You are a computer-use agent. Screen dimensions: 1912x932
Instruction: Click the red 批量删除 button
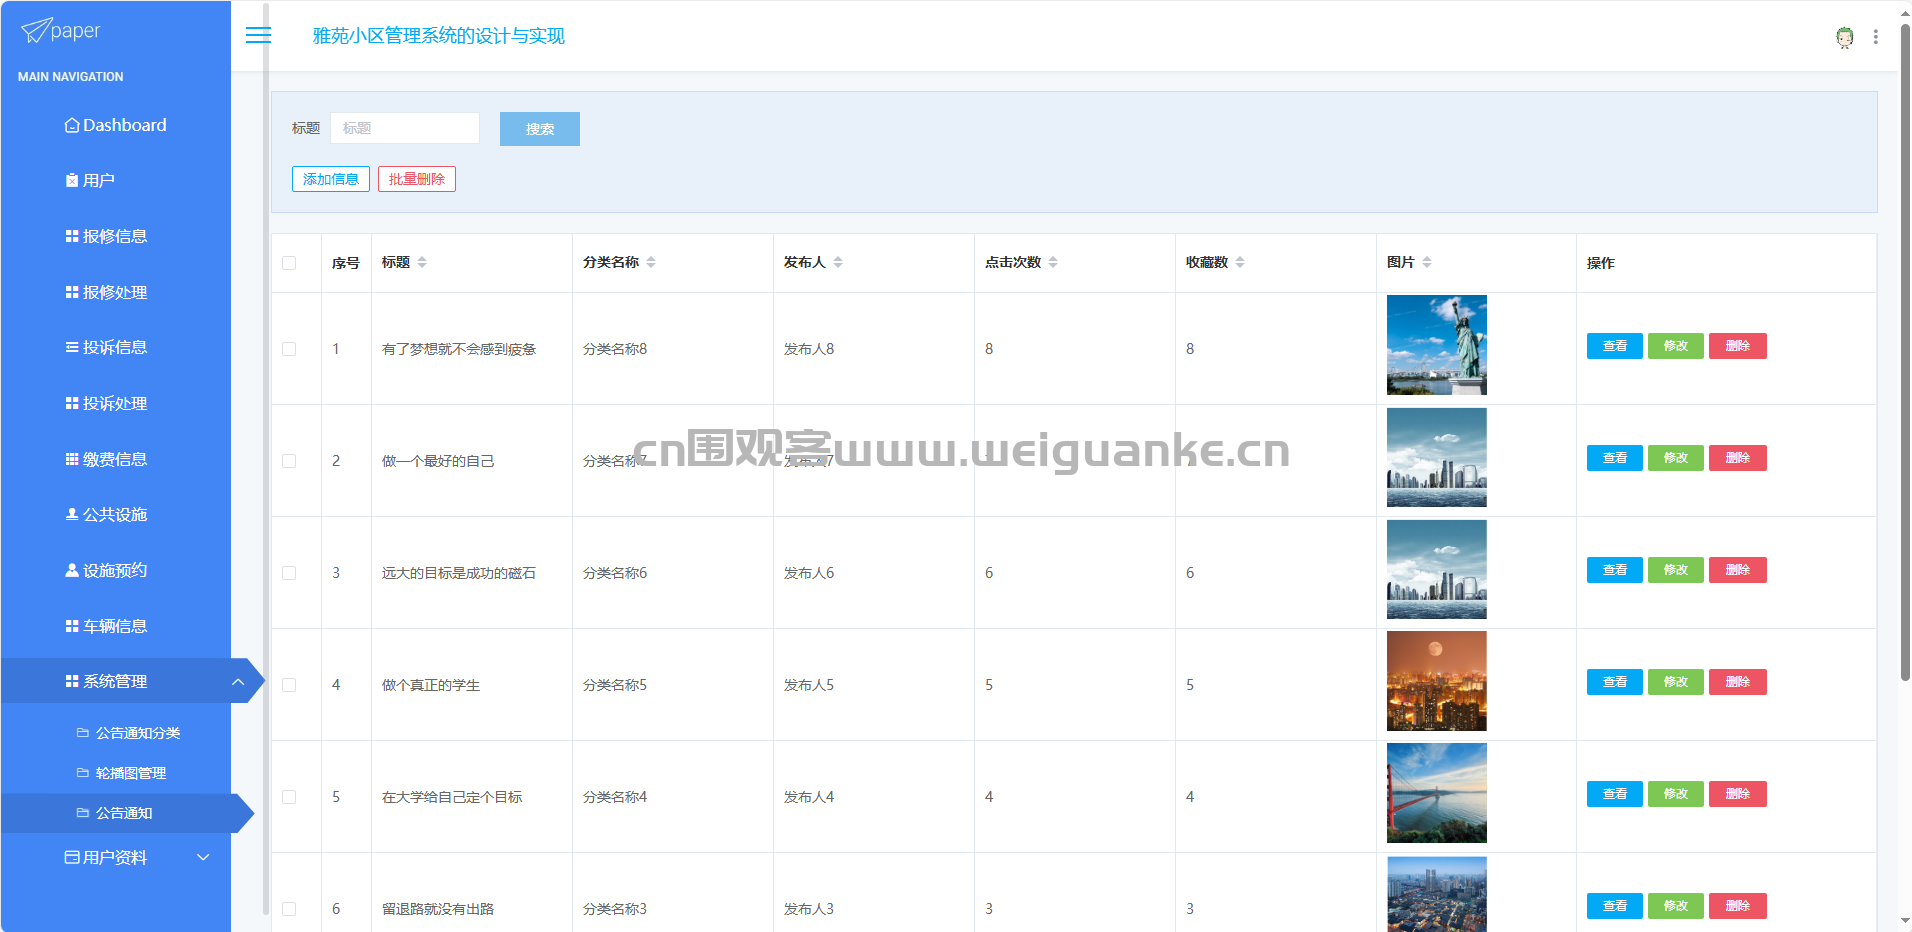(416, 179)
